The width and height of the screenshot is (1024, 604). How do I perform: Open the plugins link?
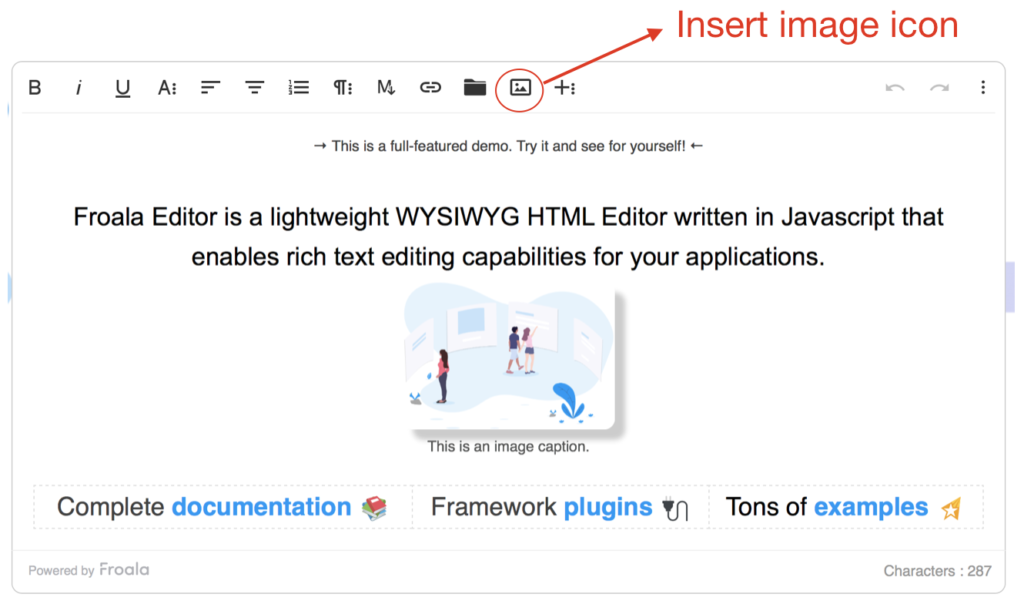click(607, 507)
